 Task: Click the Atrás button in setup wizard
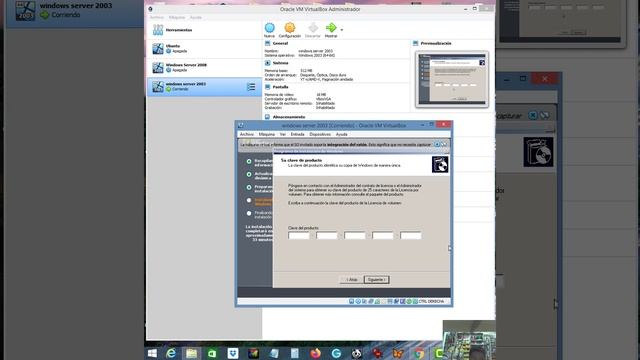[x=351, y=280]
